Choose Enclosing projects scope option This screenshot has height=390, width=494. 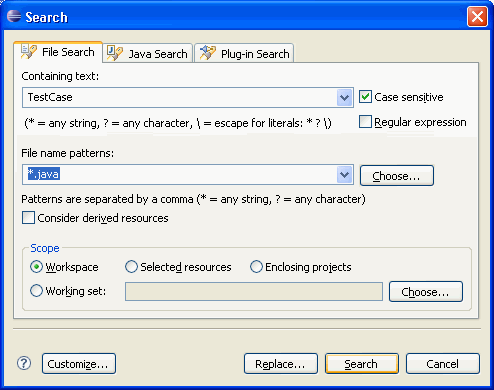click(256, 267)
